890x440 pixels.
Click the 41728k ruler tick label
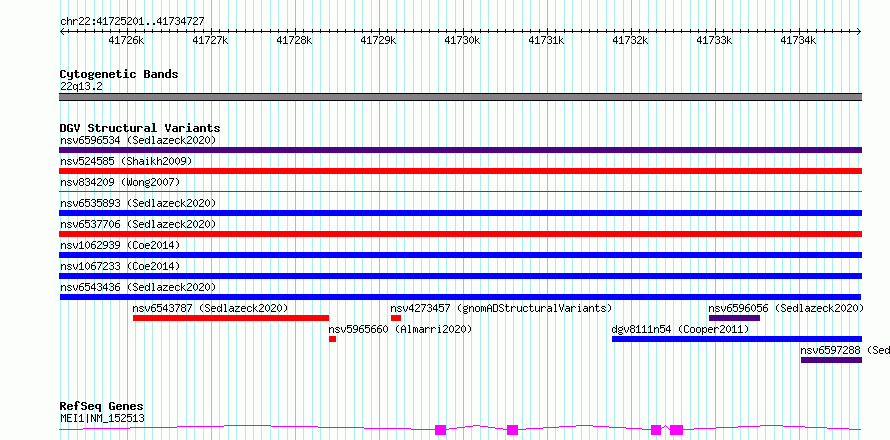click(x=295, y=40)
